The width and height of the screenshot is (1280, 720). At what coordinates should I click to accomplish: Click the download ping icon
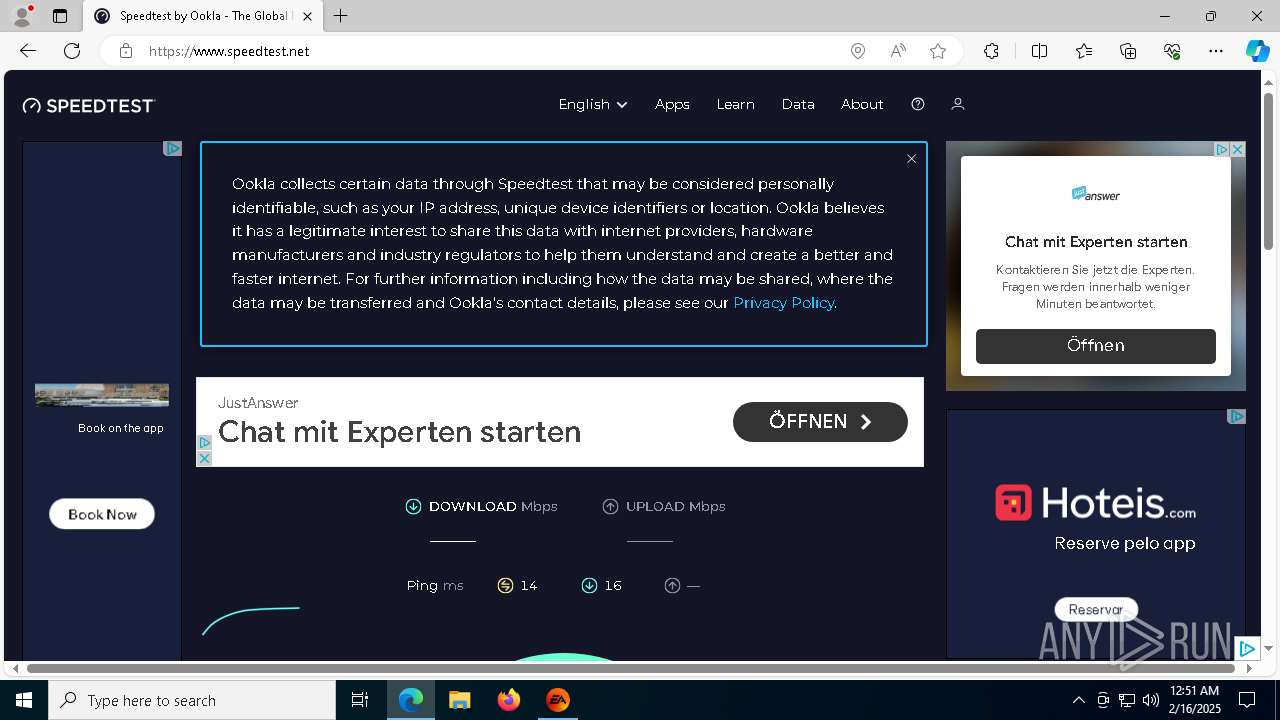[x=589, y=586]
